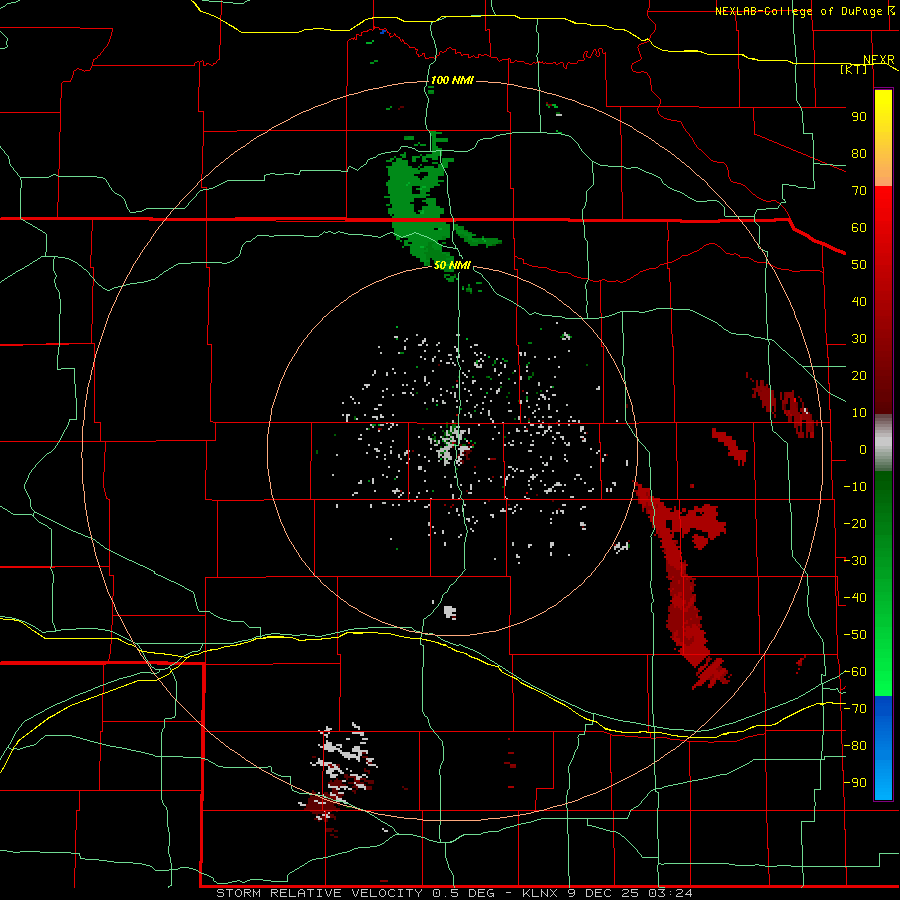Click the 20 value on color scale

[x=859, y=376]
